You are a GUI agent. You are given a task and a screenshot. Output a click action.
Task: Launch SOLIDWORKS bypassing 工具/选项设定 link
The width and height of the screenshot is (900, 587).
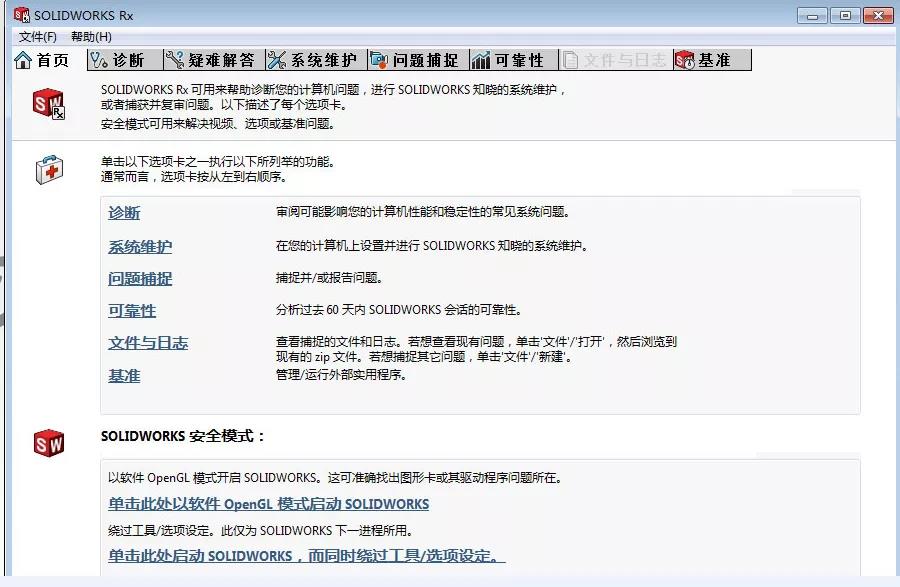[307, 555]
